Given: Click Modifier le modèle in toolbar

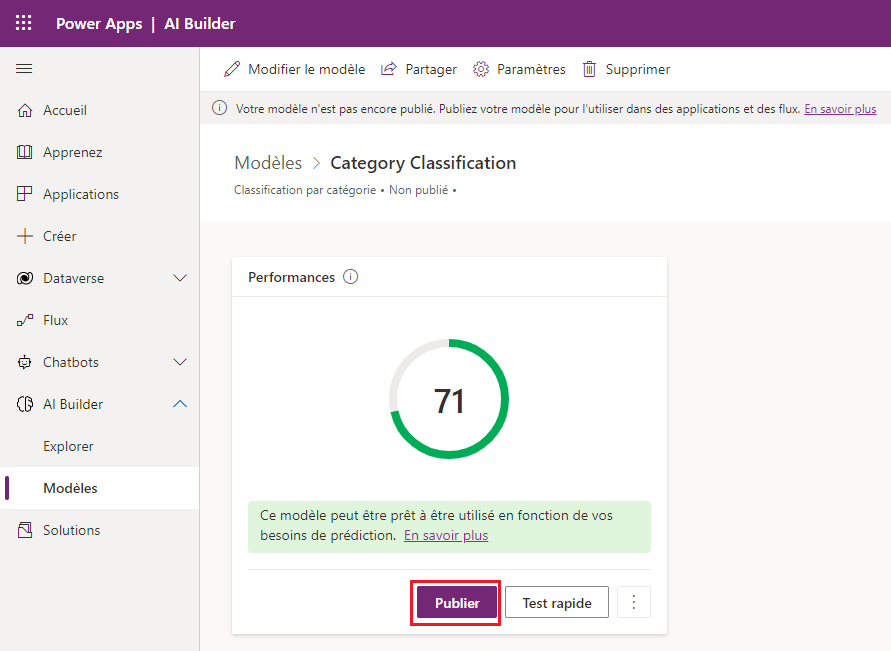Looking at the screenshot, I should tap(294, 69).
